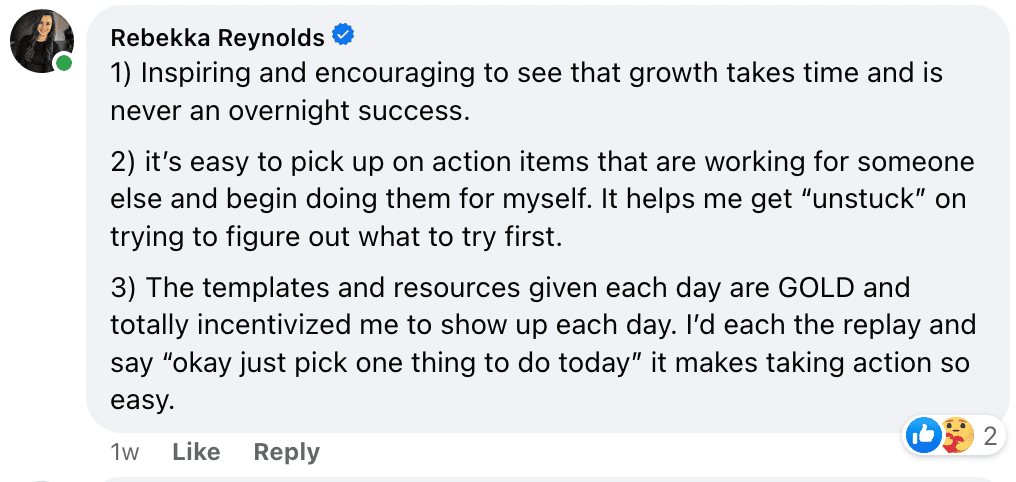Click the paragraph starting '1) Inspiring and encouraging'
This screenshot has width=1016, height=482.
(x=527, y=93)
